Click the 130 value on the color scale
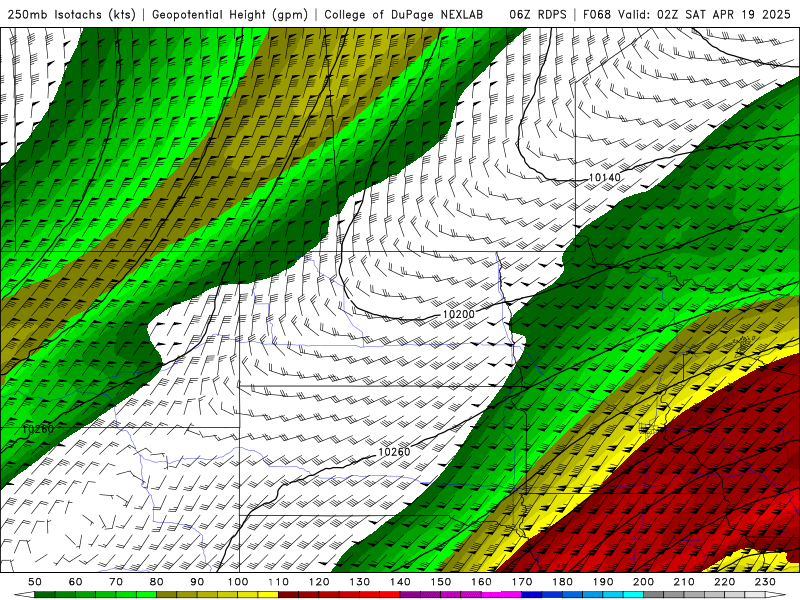This screenshot has height=600, width=800. 360,582
